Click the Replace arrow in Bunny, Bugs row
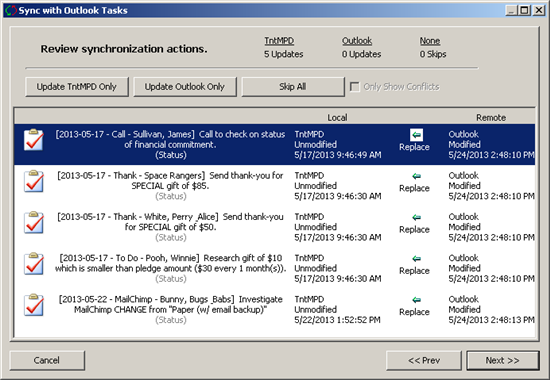 [x=416, y=300]
